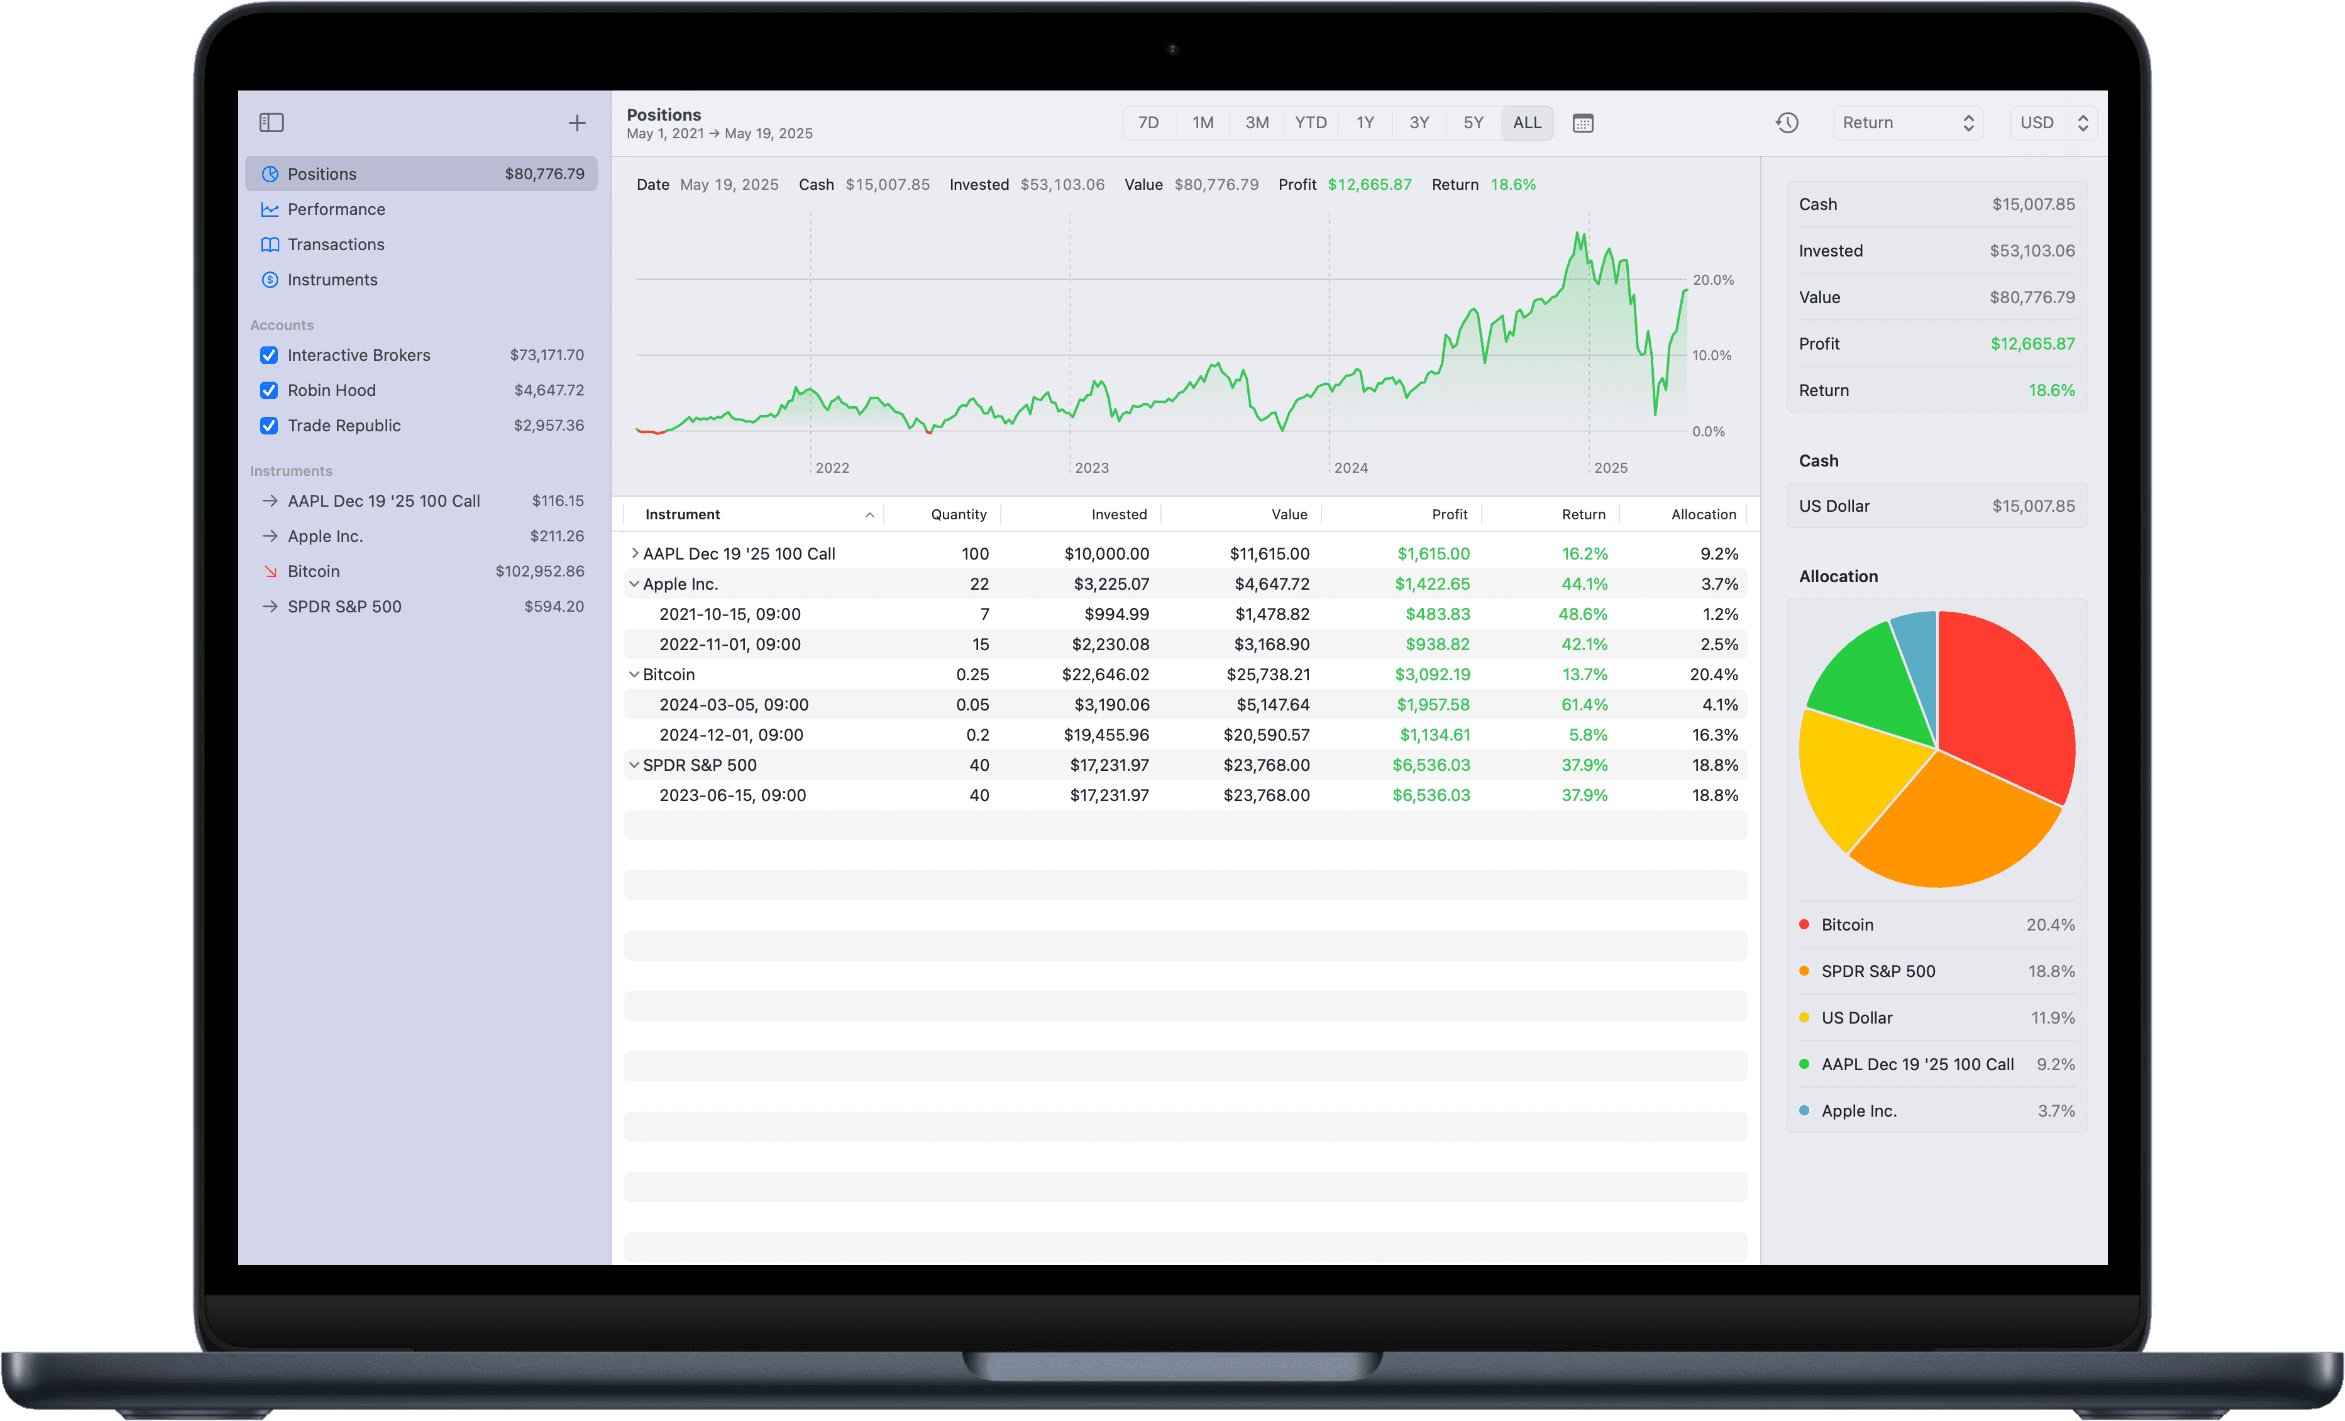Open the USD currency dropdown
2345x1421 pixels.
(2052, 122)
